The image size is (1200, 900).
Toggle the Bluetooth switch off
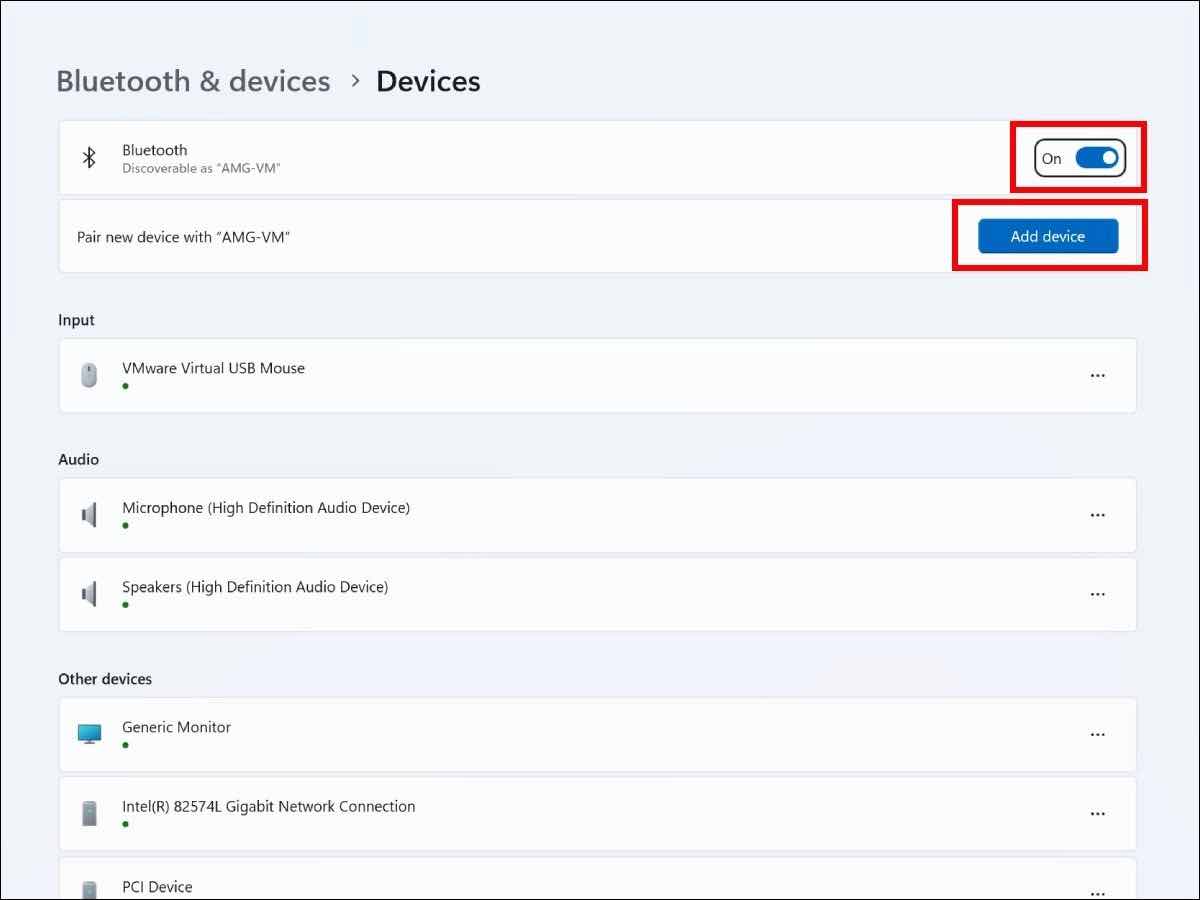[1096, 158]
